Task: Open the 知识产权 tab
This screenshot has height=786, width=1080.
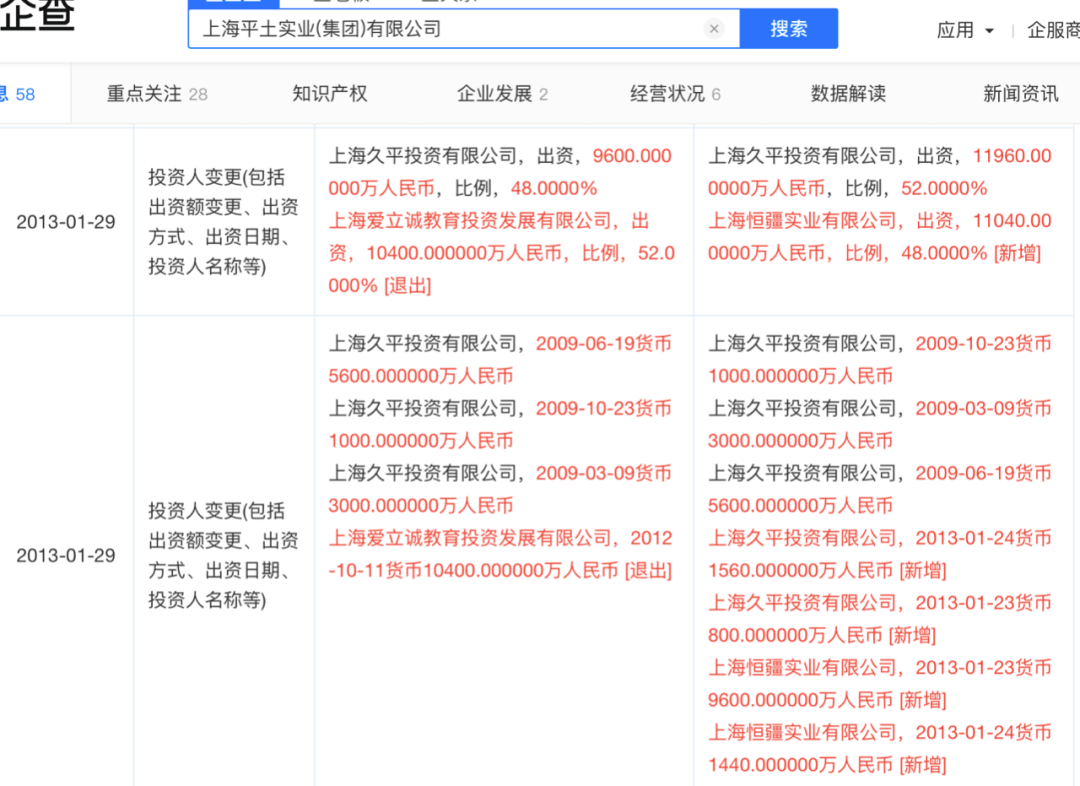Action: point(330,94)
